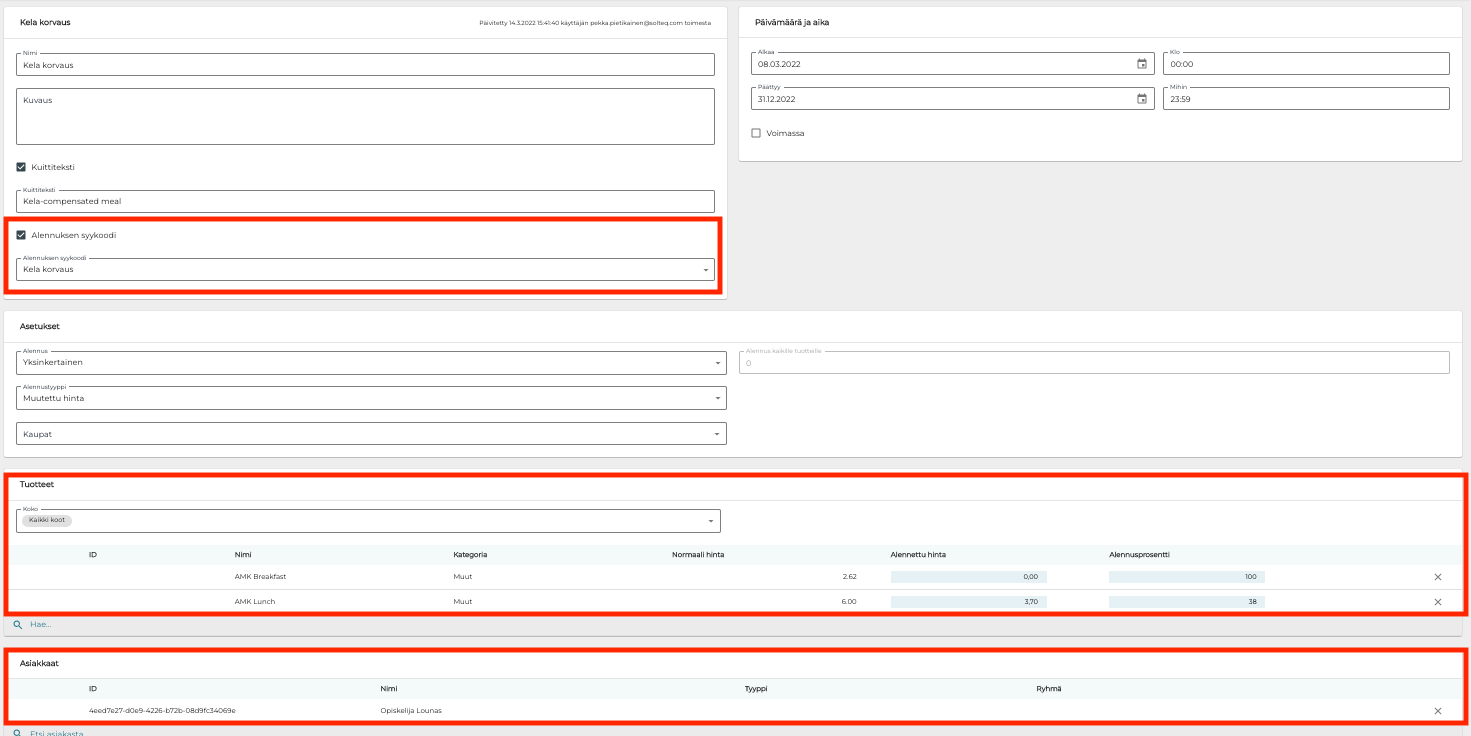The height and width of the screenshot is (736, 1471).
Task: Remove the Opiskelija Lounas customer row
Action: click(1437, 711)
